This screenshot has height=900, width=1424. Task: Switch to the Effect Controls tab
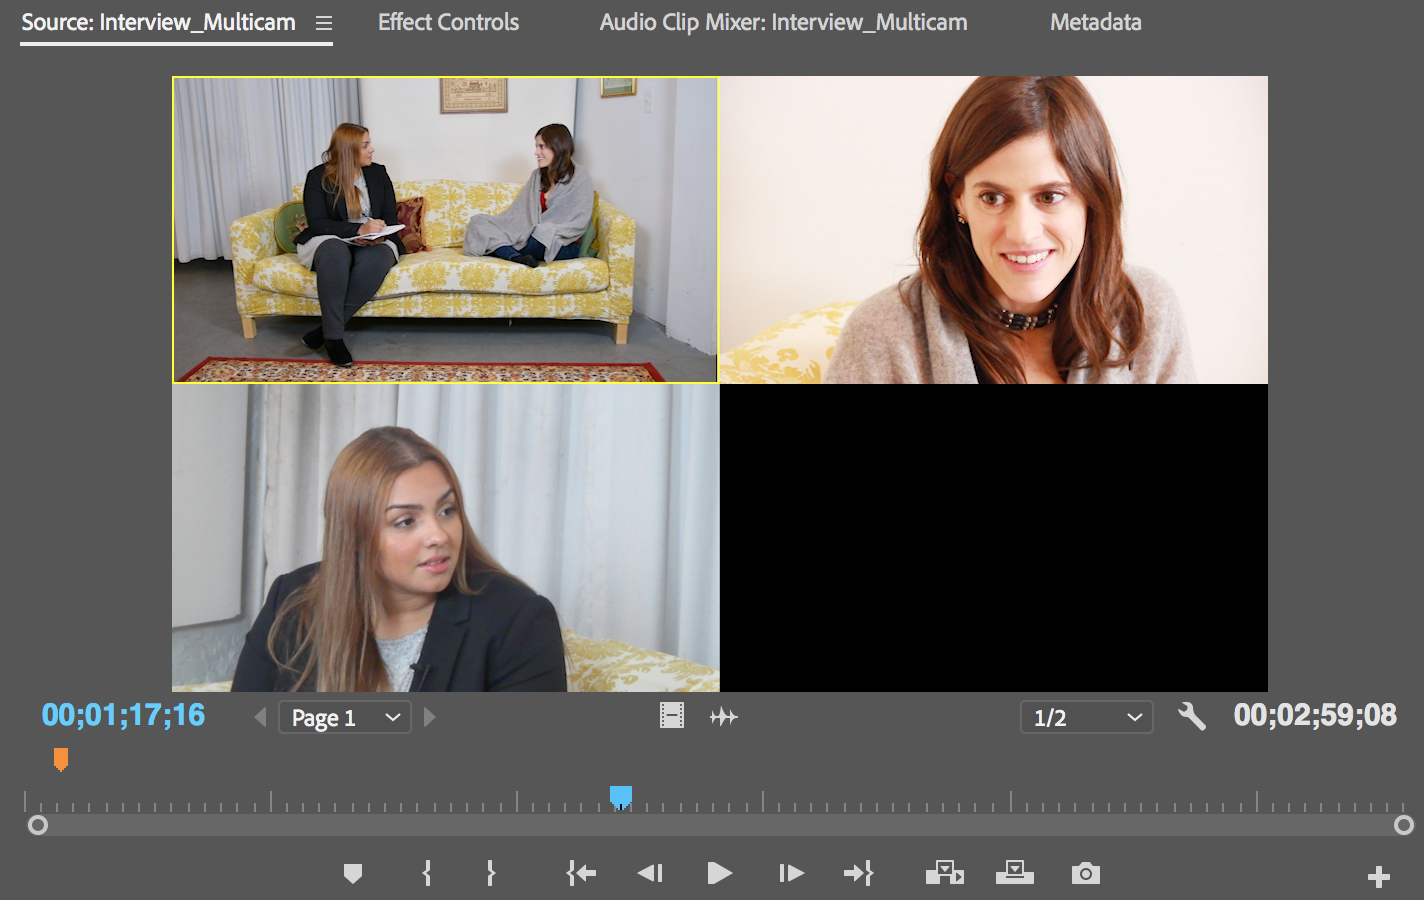point(448,22)
